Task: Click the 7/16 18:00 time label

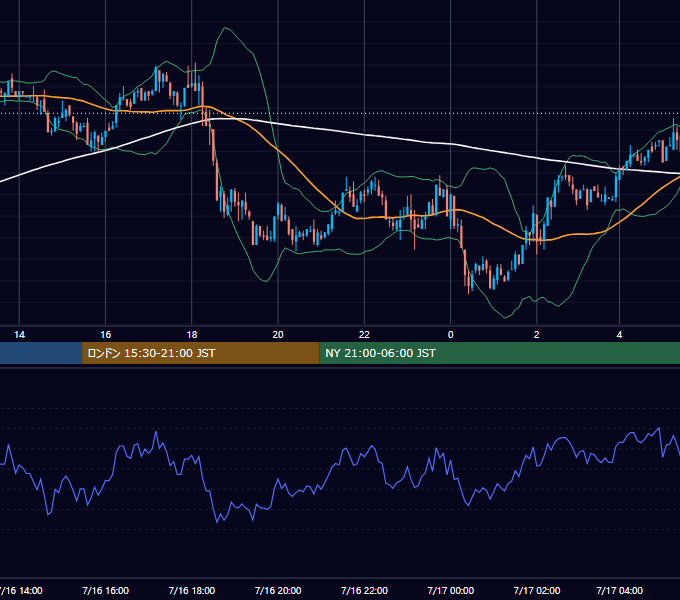Action: [x=192, y=590]
